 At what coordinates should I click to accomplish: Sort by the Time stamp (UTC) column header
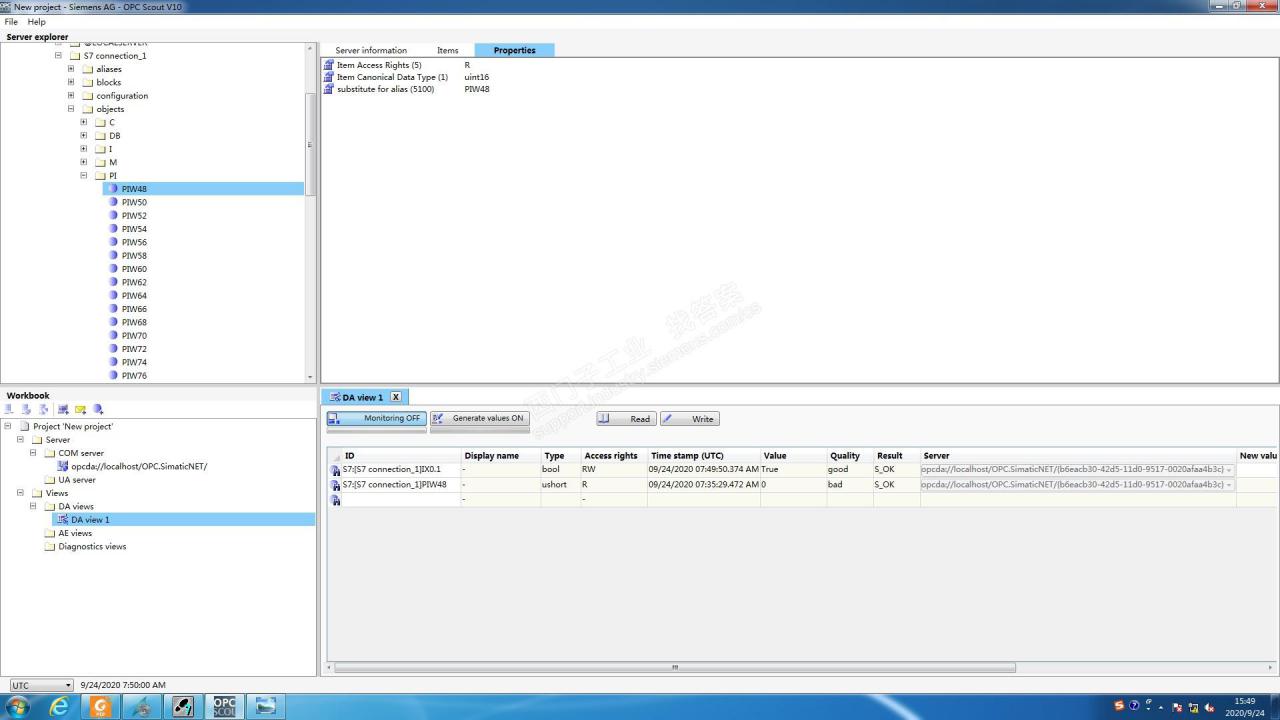tap(704, 456)
